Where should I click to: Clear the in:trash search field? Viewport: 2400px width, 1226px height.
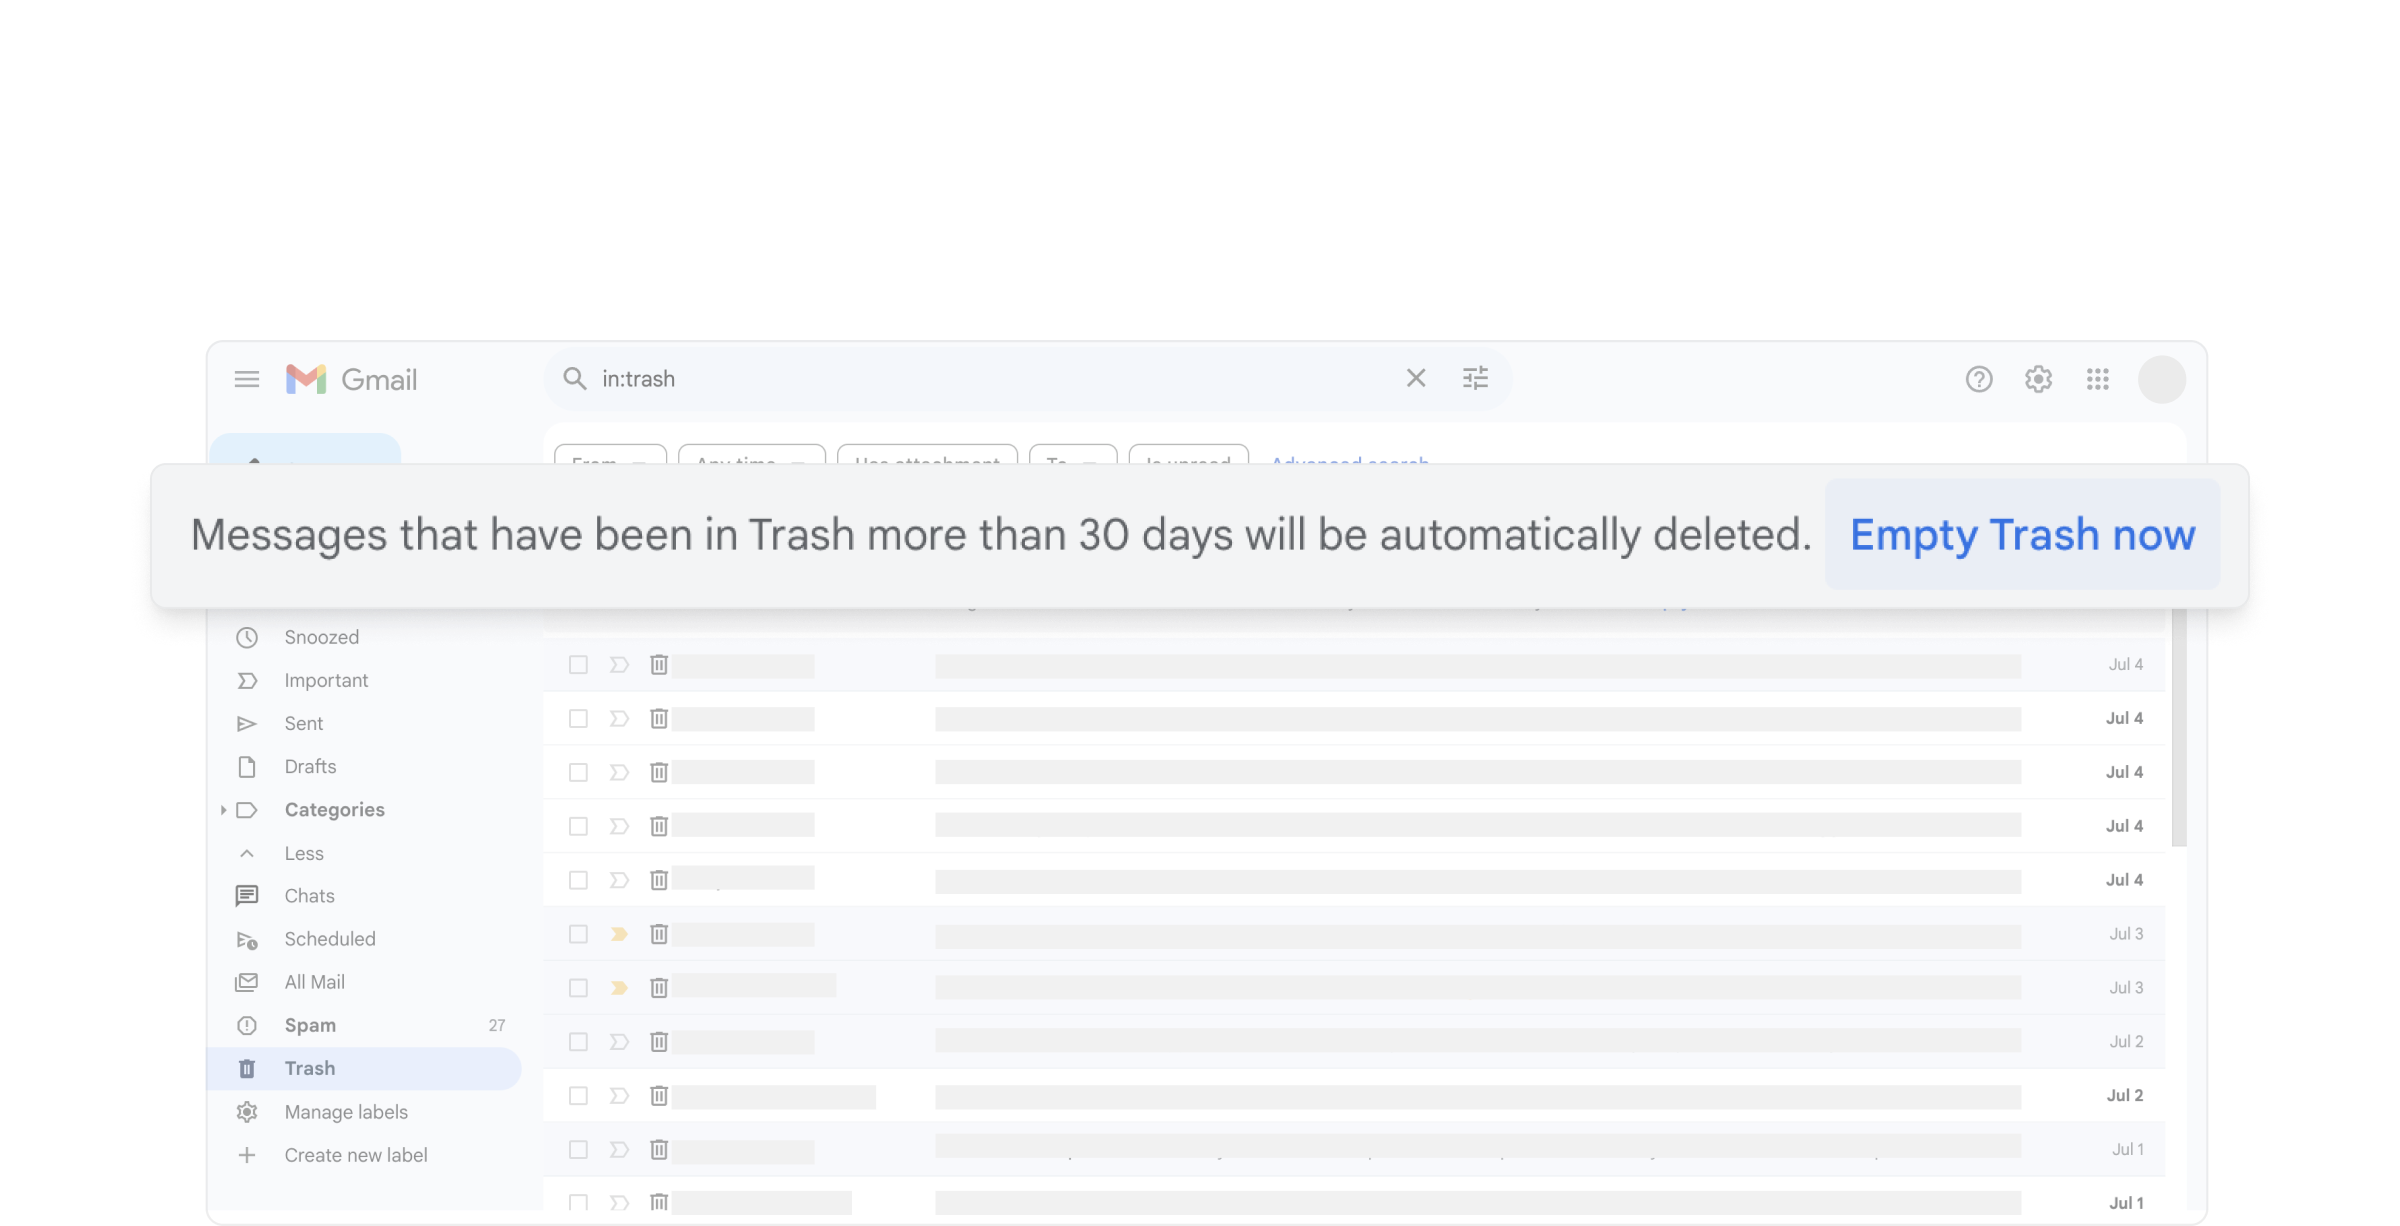pos(1417,378)
